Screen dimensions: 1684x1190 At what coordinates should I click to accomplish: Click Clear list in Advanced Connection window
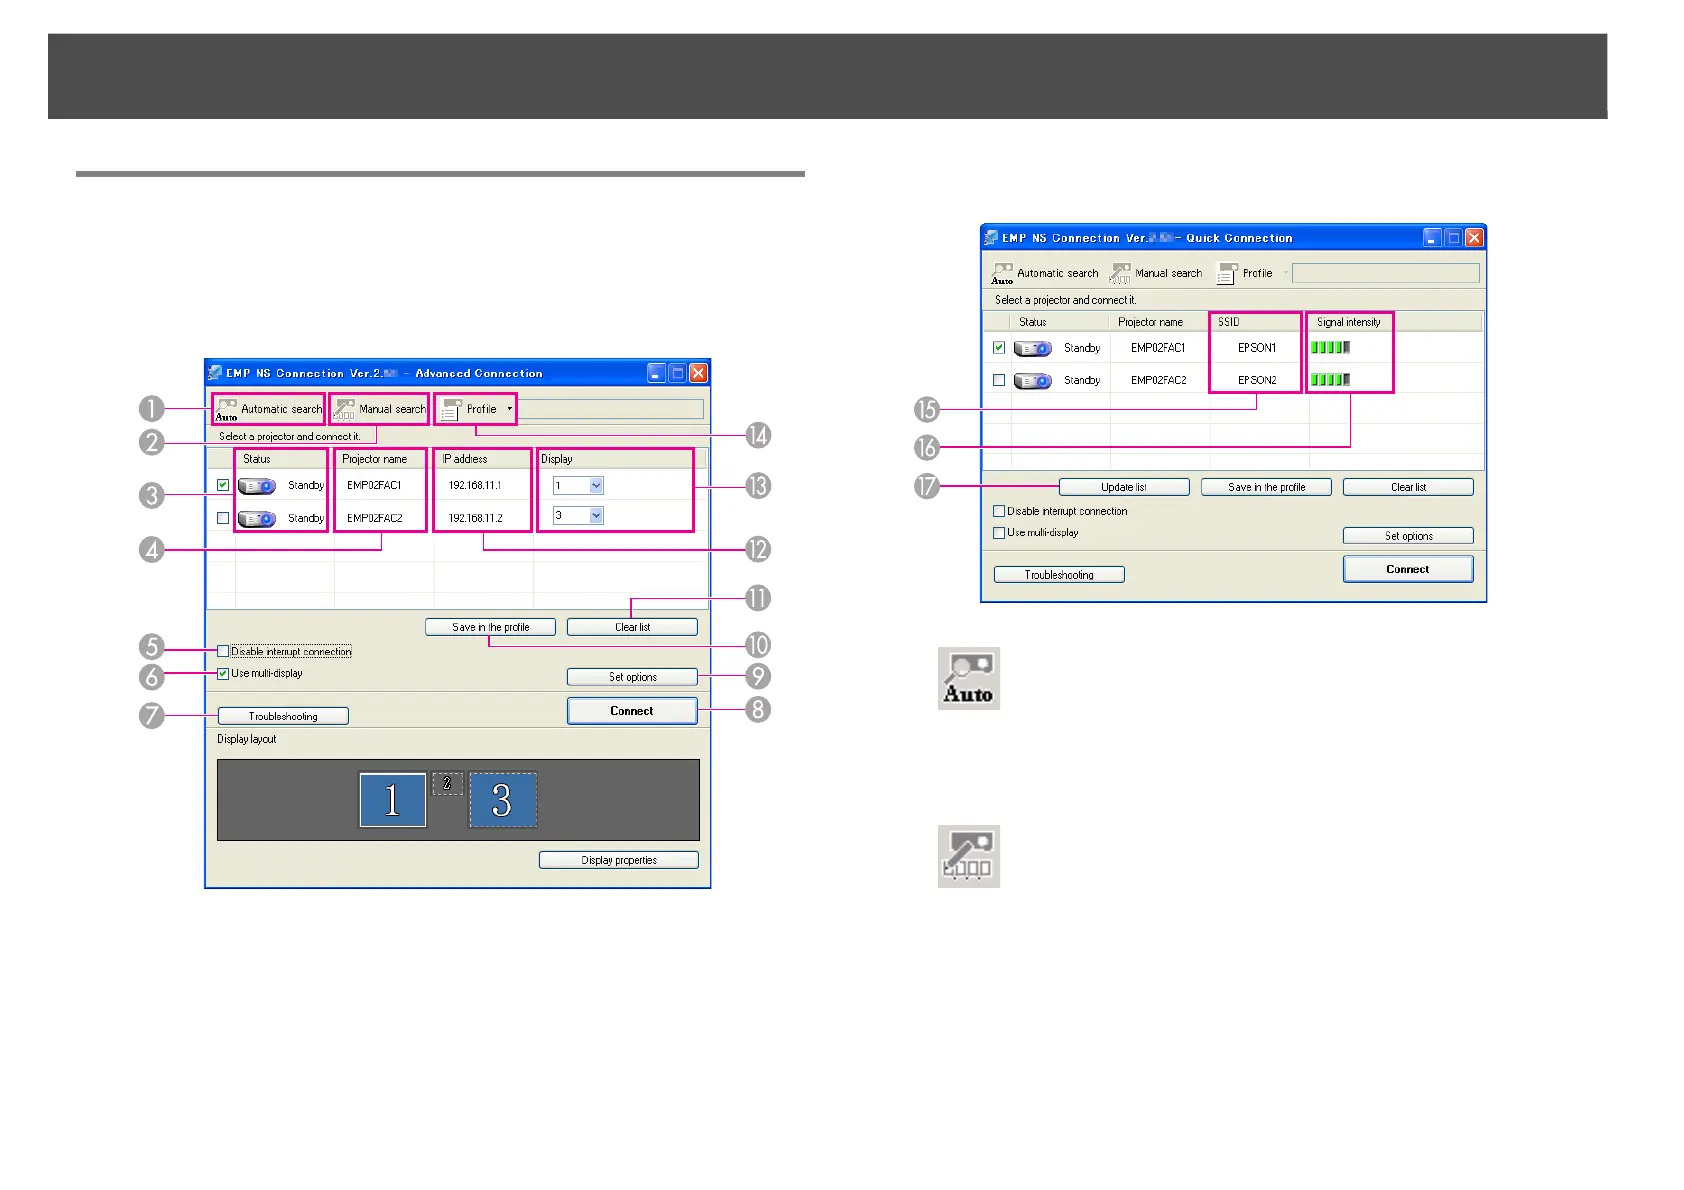pos(632,627)
